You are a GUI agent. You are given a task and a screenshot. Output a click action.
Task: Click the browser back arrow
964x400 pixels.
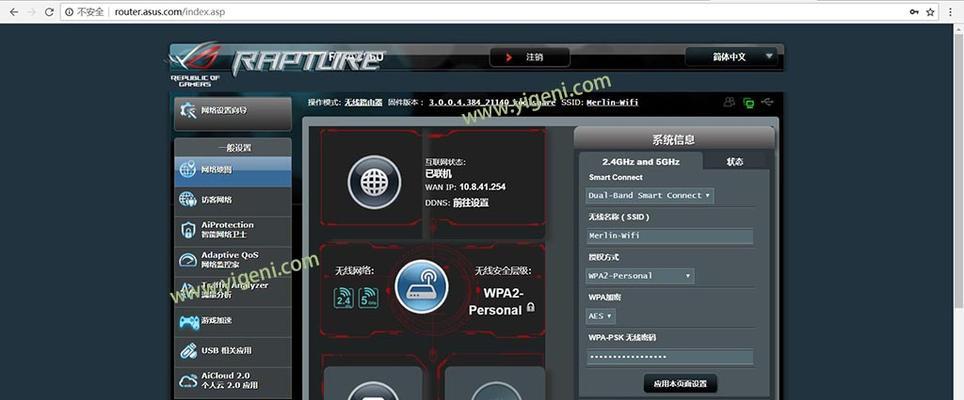14,12
